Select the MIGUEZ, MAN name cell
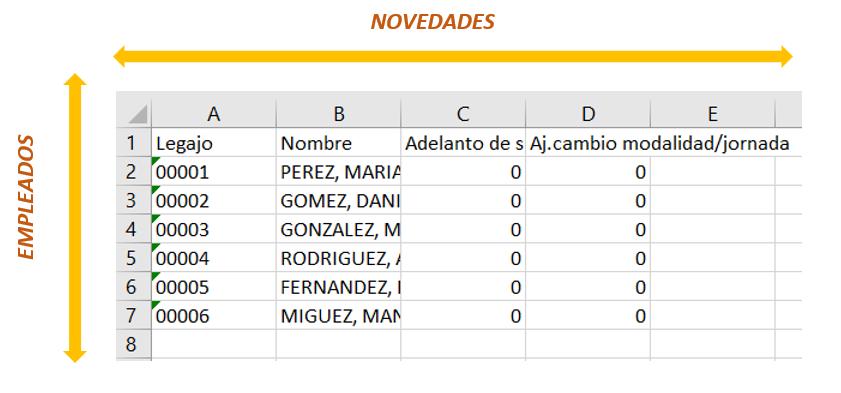The image size is (841, 393). tap(338, 315)
